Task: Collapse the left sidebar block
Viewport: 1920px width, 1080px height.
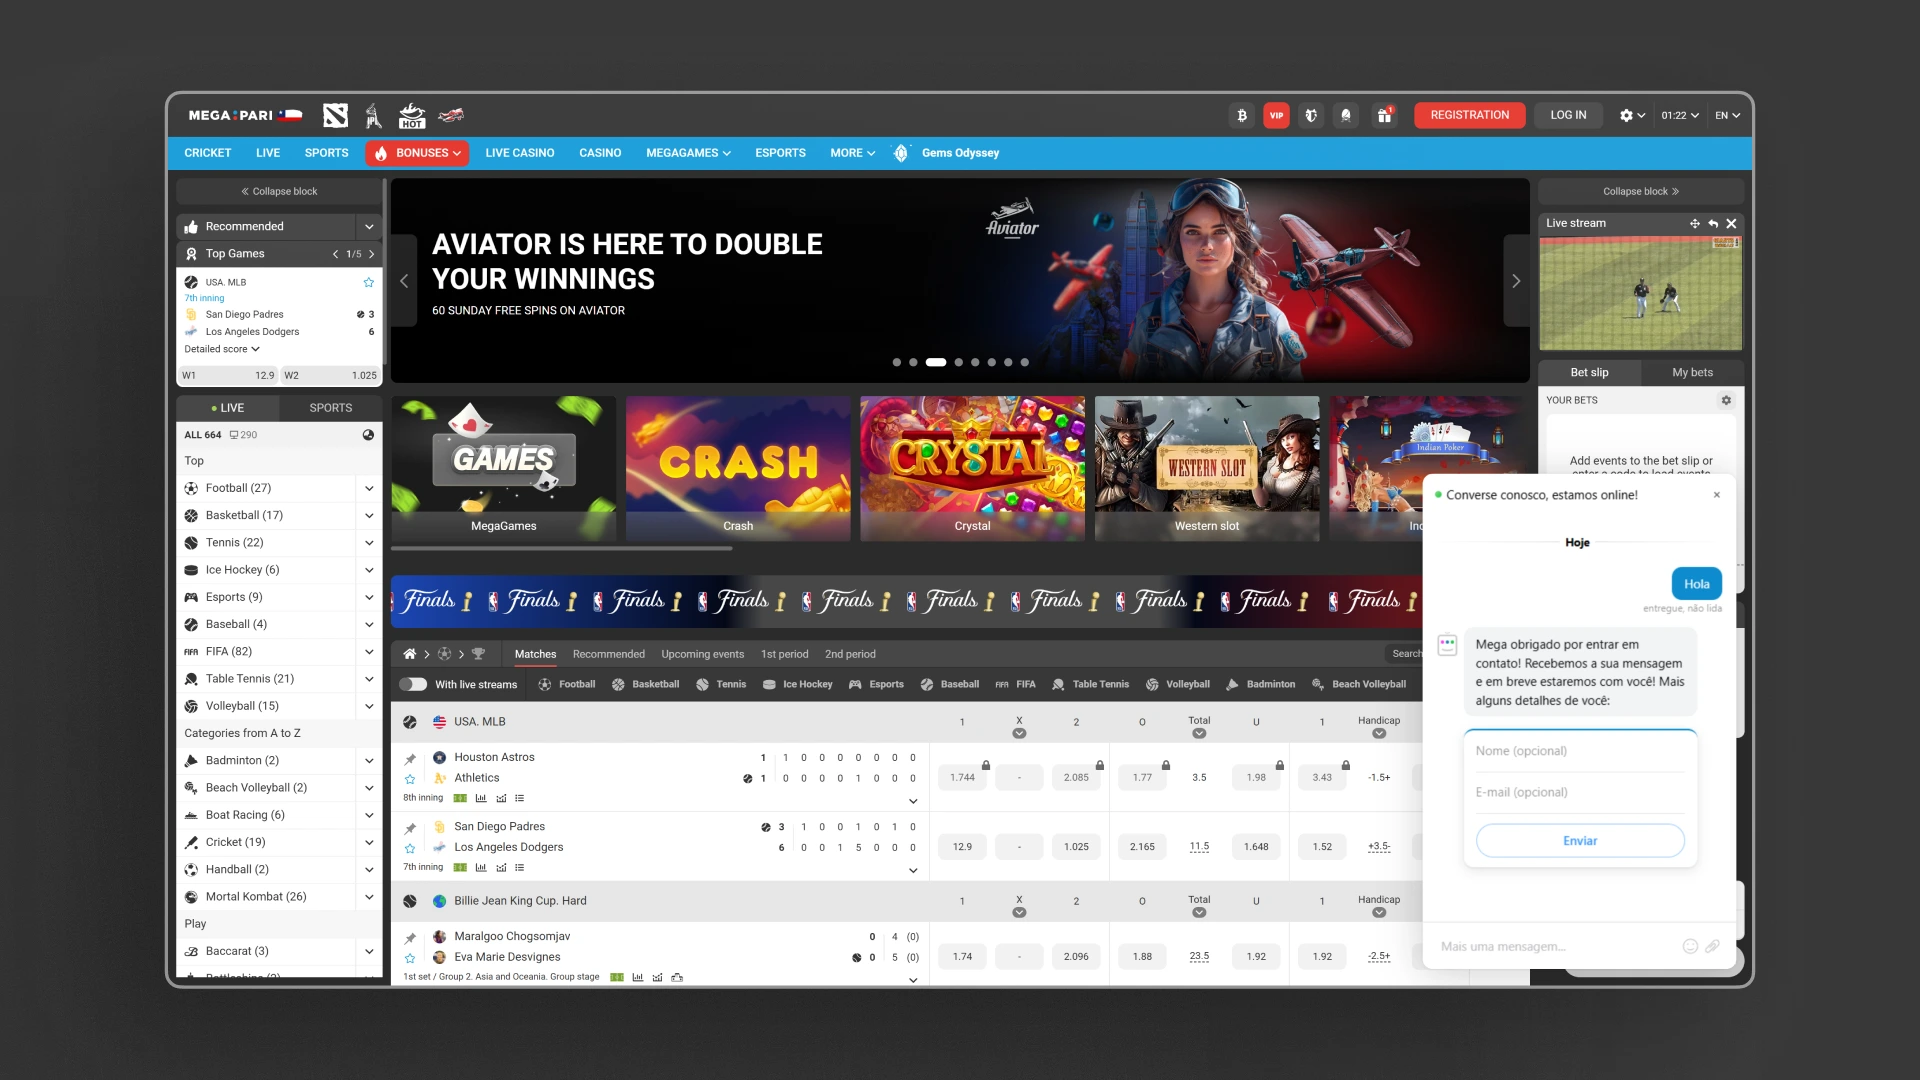Action: coord(279,191)
